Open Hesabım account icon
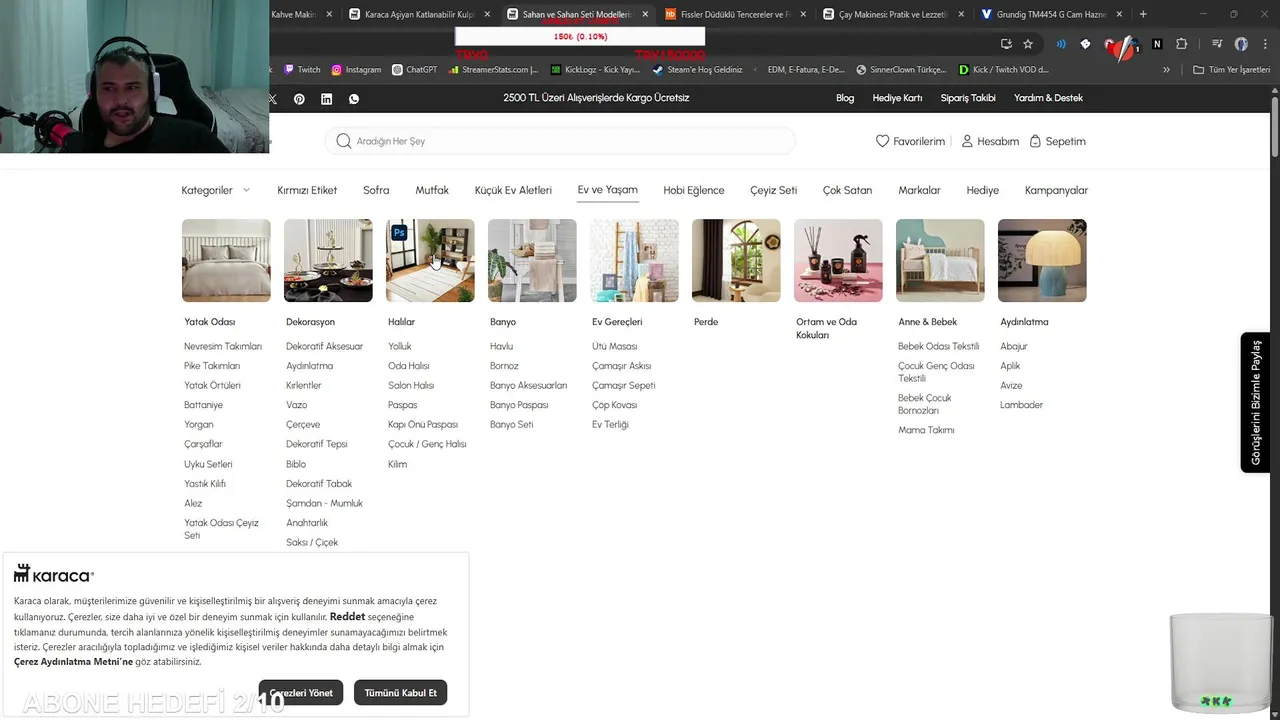Image resolution: width=1280 pixels, height=720 pixels. [x=967, y=141]
